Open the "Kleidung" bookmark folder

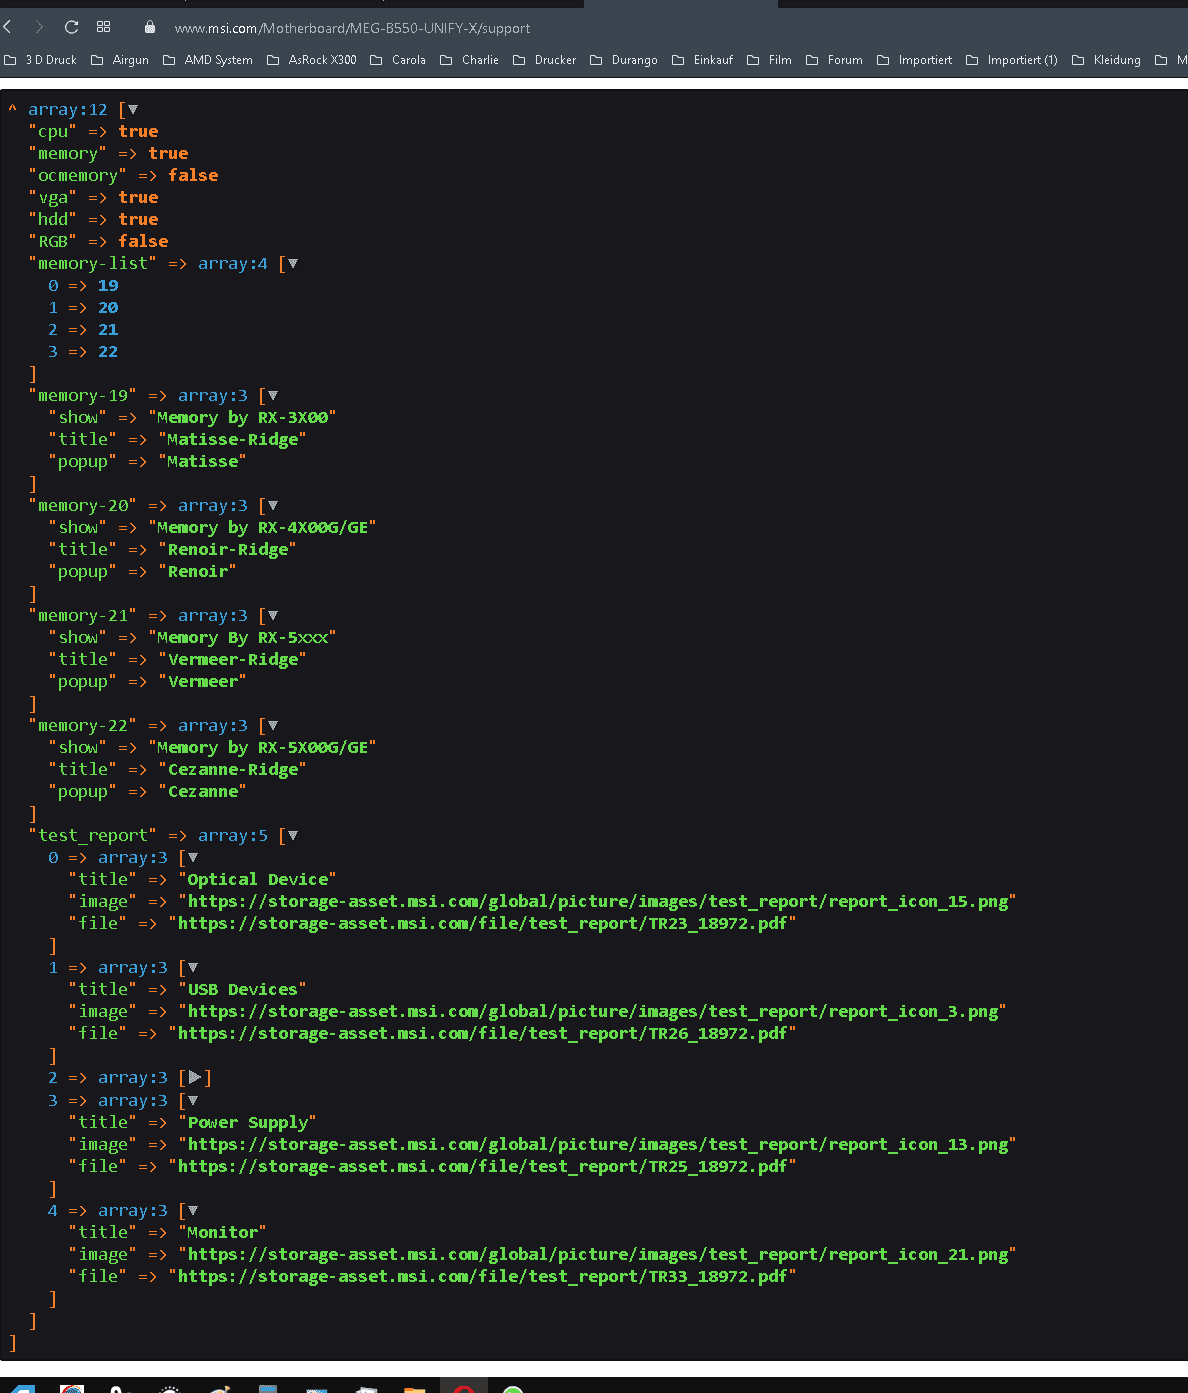coord(1106,60)
